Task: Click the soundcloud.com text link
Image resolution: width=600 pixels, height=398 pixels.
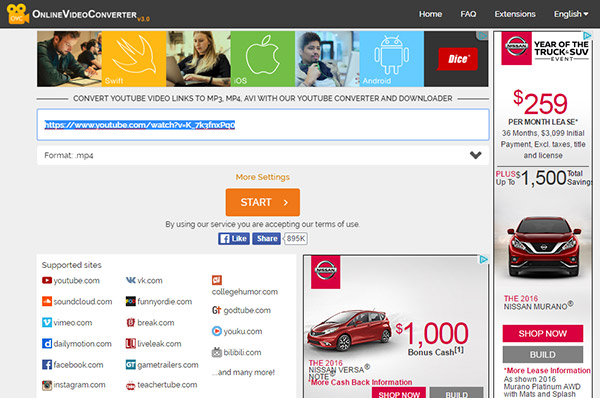Action: click(x=83, y=302)
